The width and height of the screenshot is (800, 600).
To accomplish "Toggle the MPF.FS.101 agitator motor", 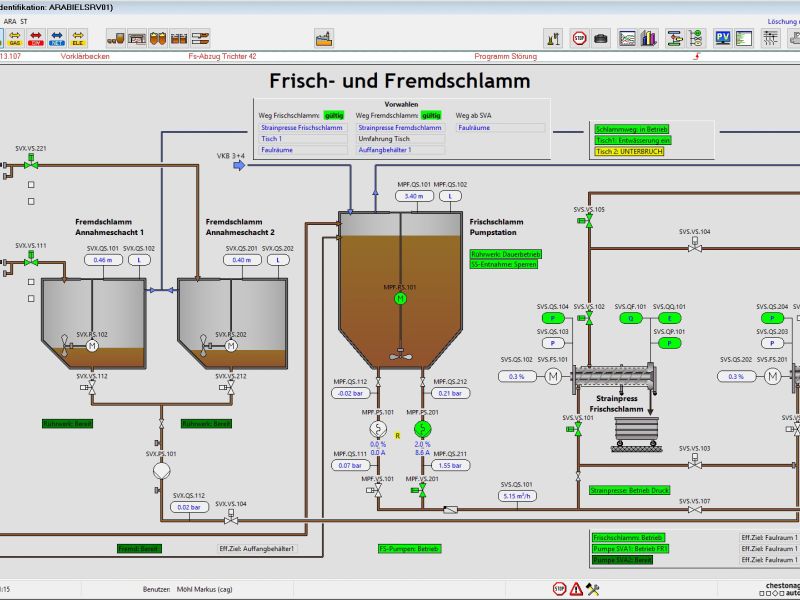I will click(400, 298).
